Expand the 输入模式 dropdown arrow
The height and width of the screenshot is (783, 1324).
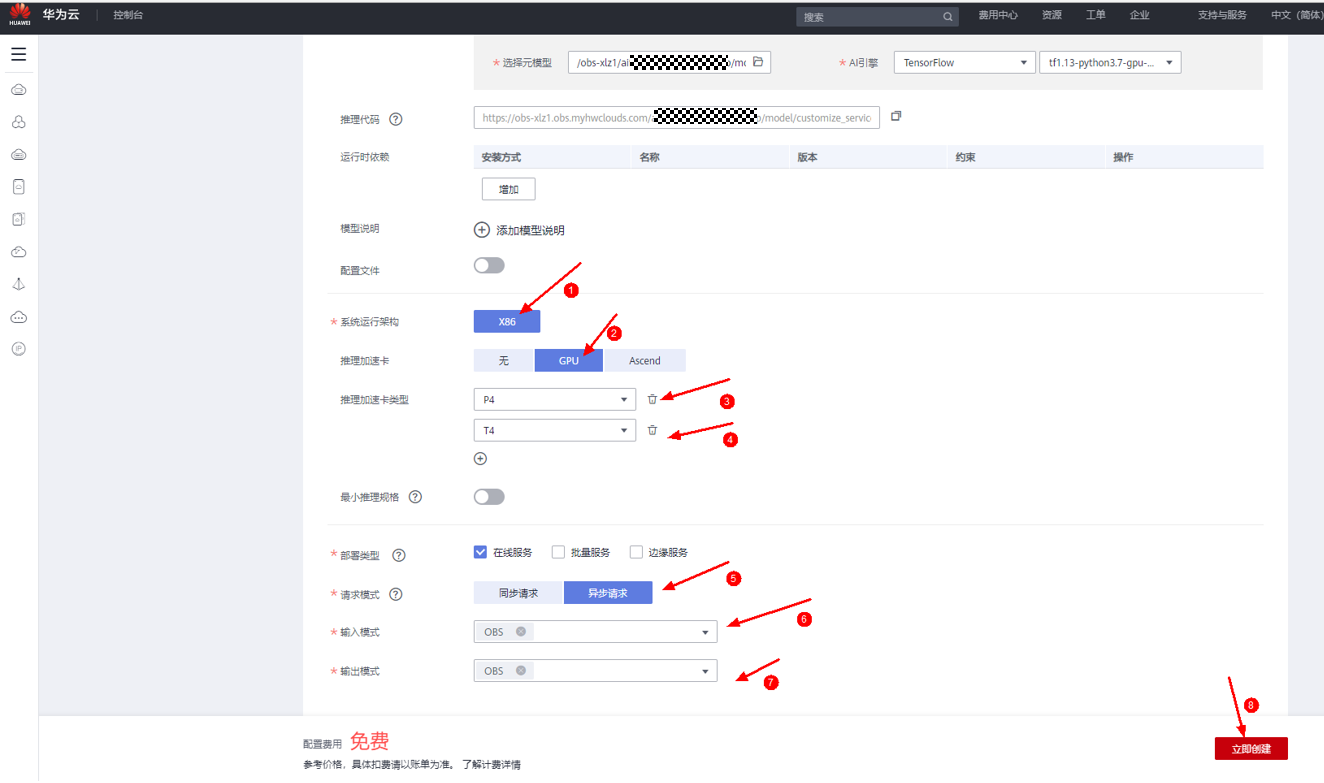pyautogui.click(x=705, y=633)
